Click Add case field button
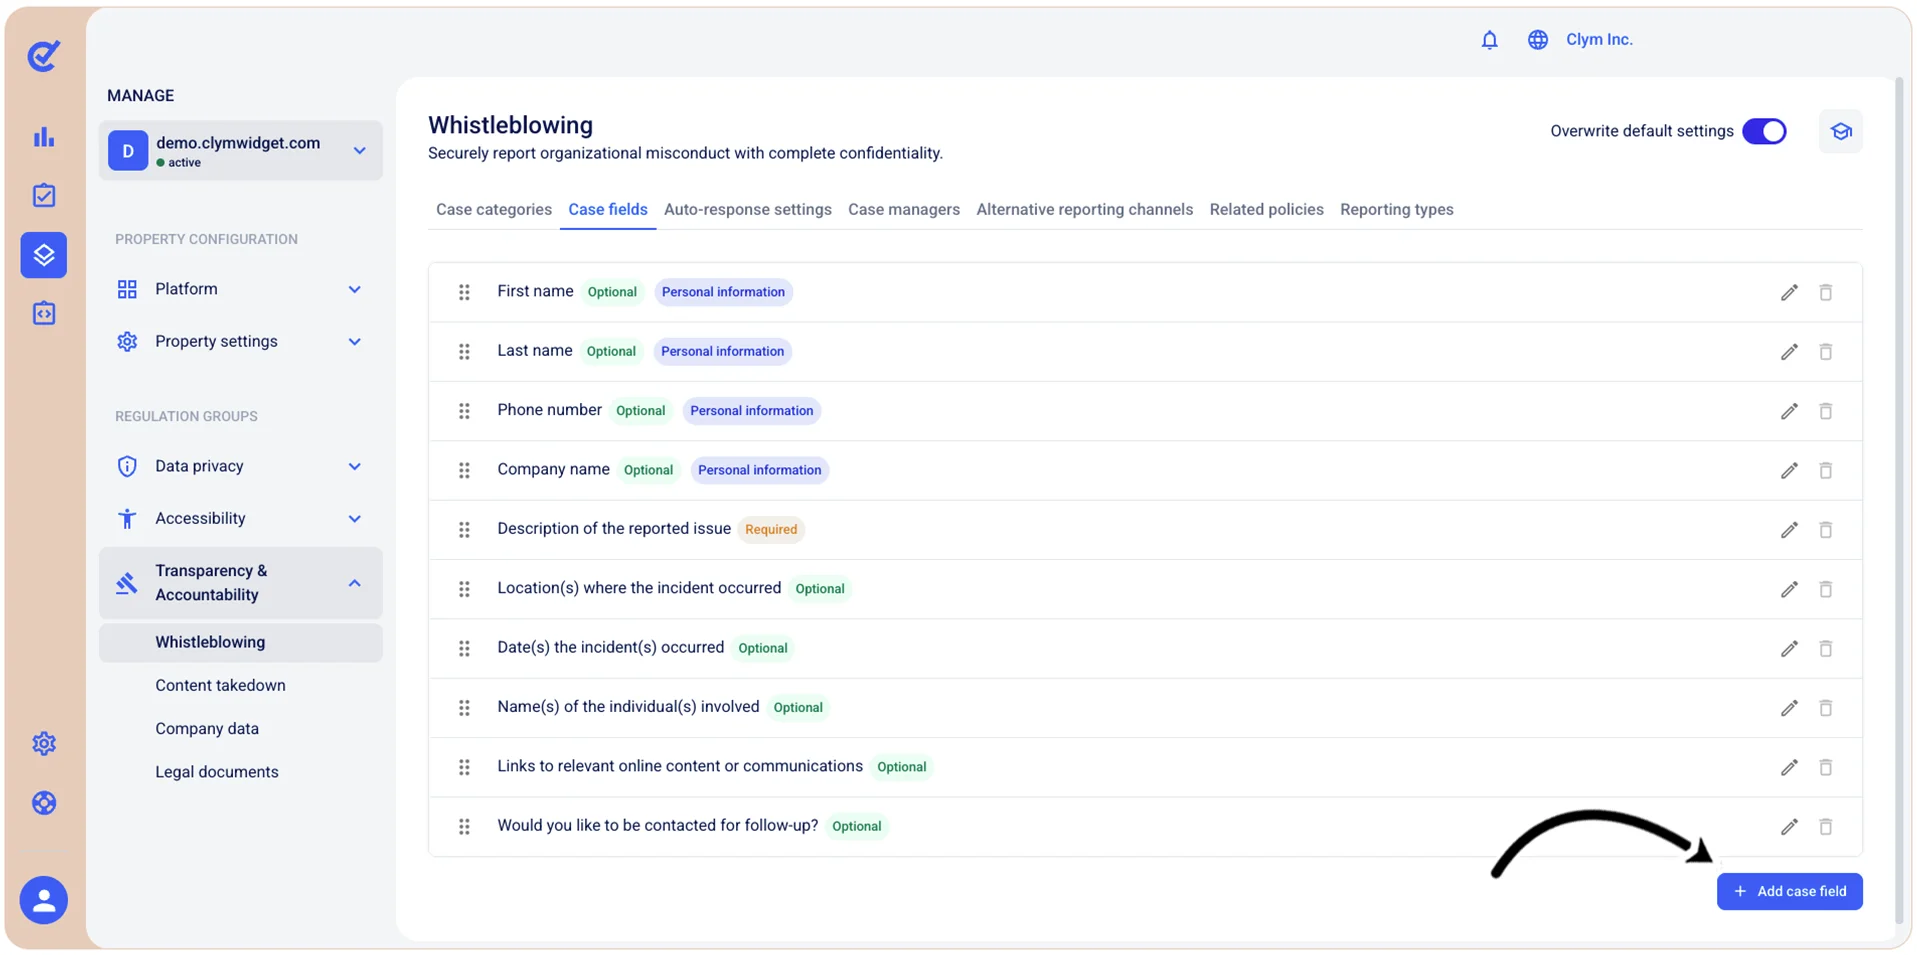 tap(1789, 891)
